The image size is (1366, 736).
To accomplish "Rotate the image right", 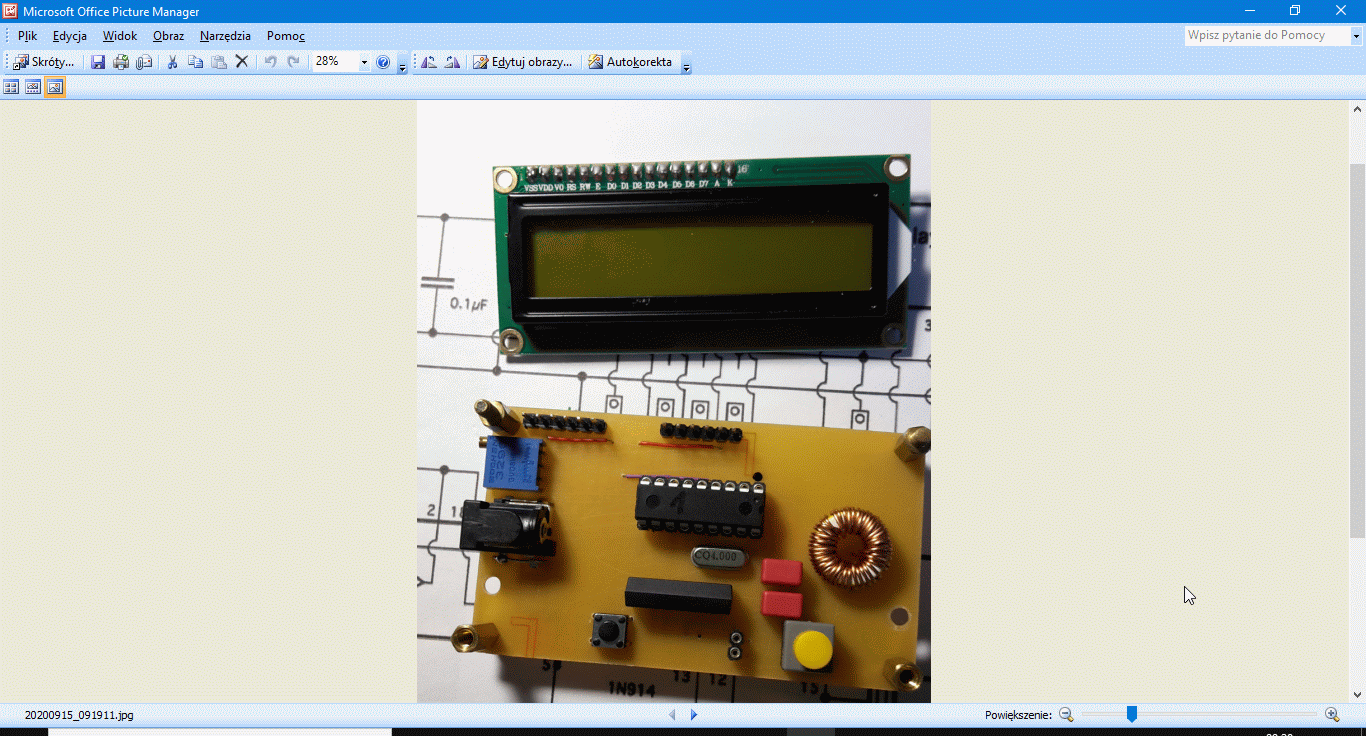I will (x=452, y=62).
